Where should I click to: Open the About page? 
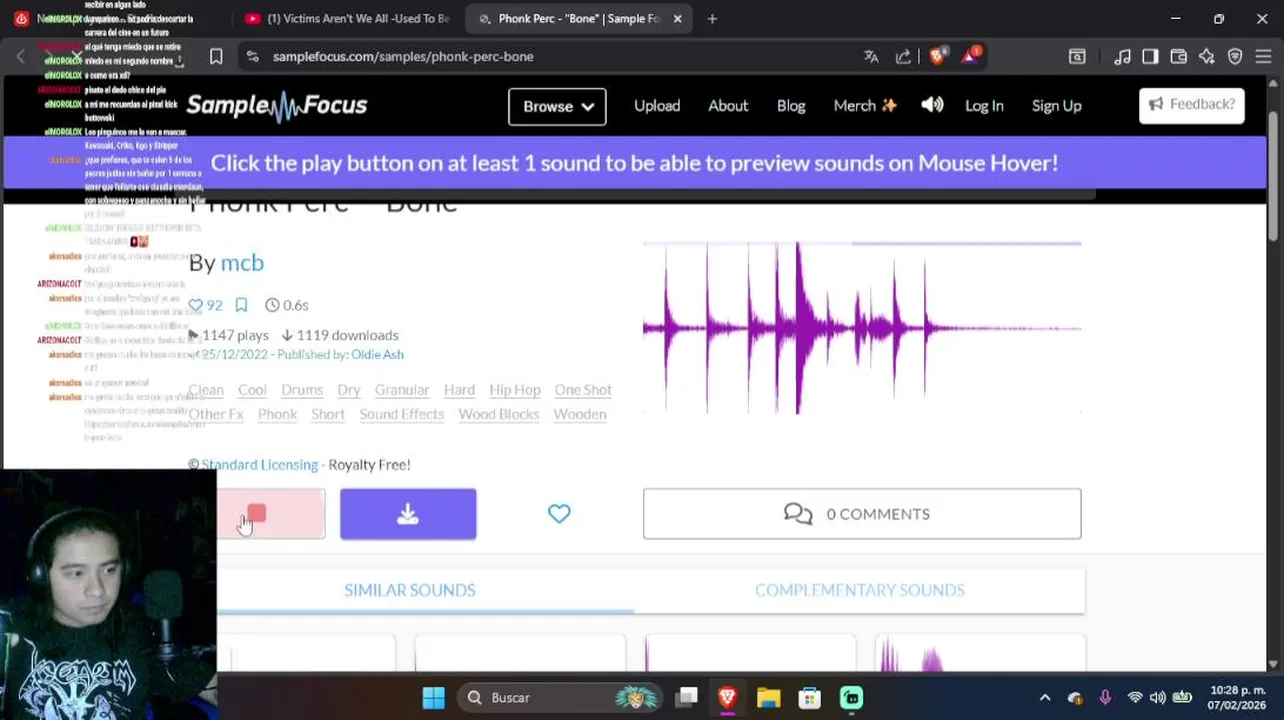[728, 105]
